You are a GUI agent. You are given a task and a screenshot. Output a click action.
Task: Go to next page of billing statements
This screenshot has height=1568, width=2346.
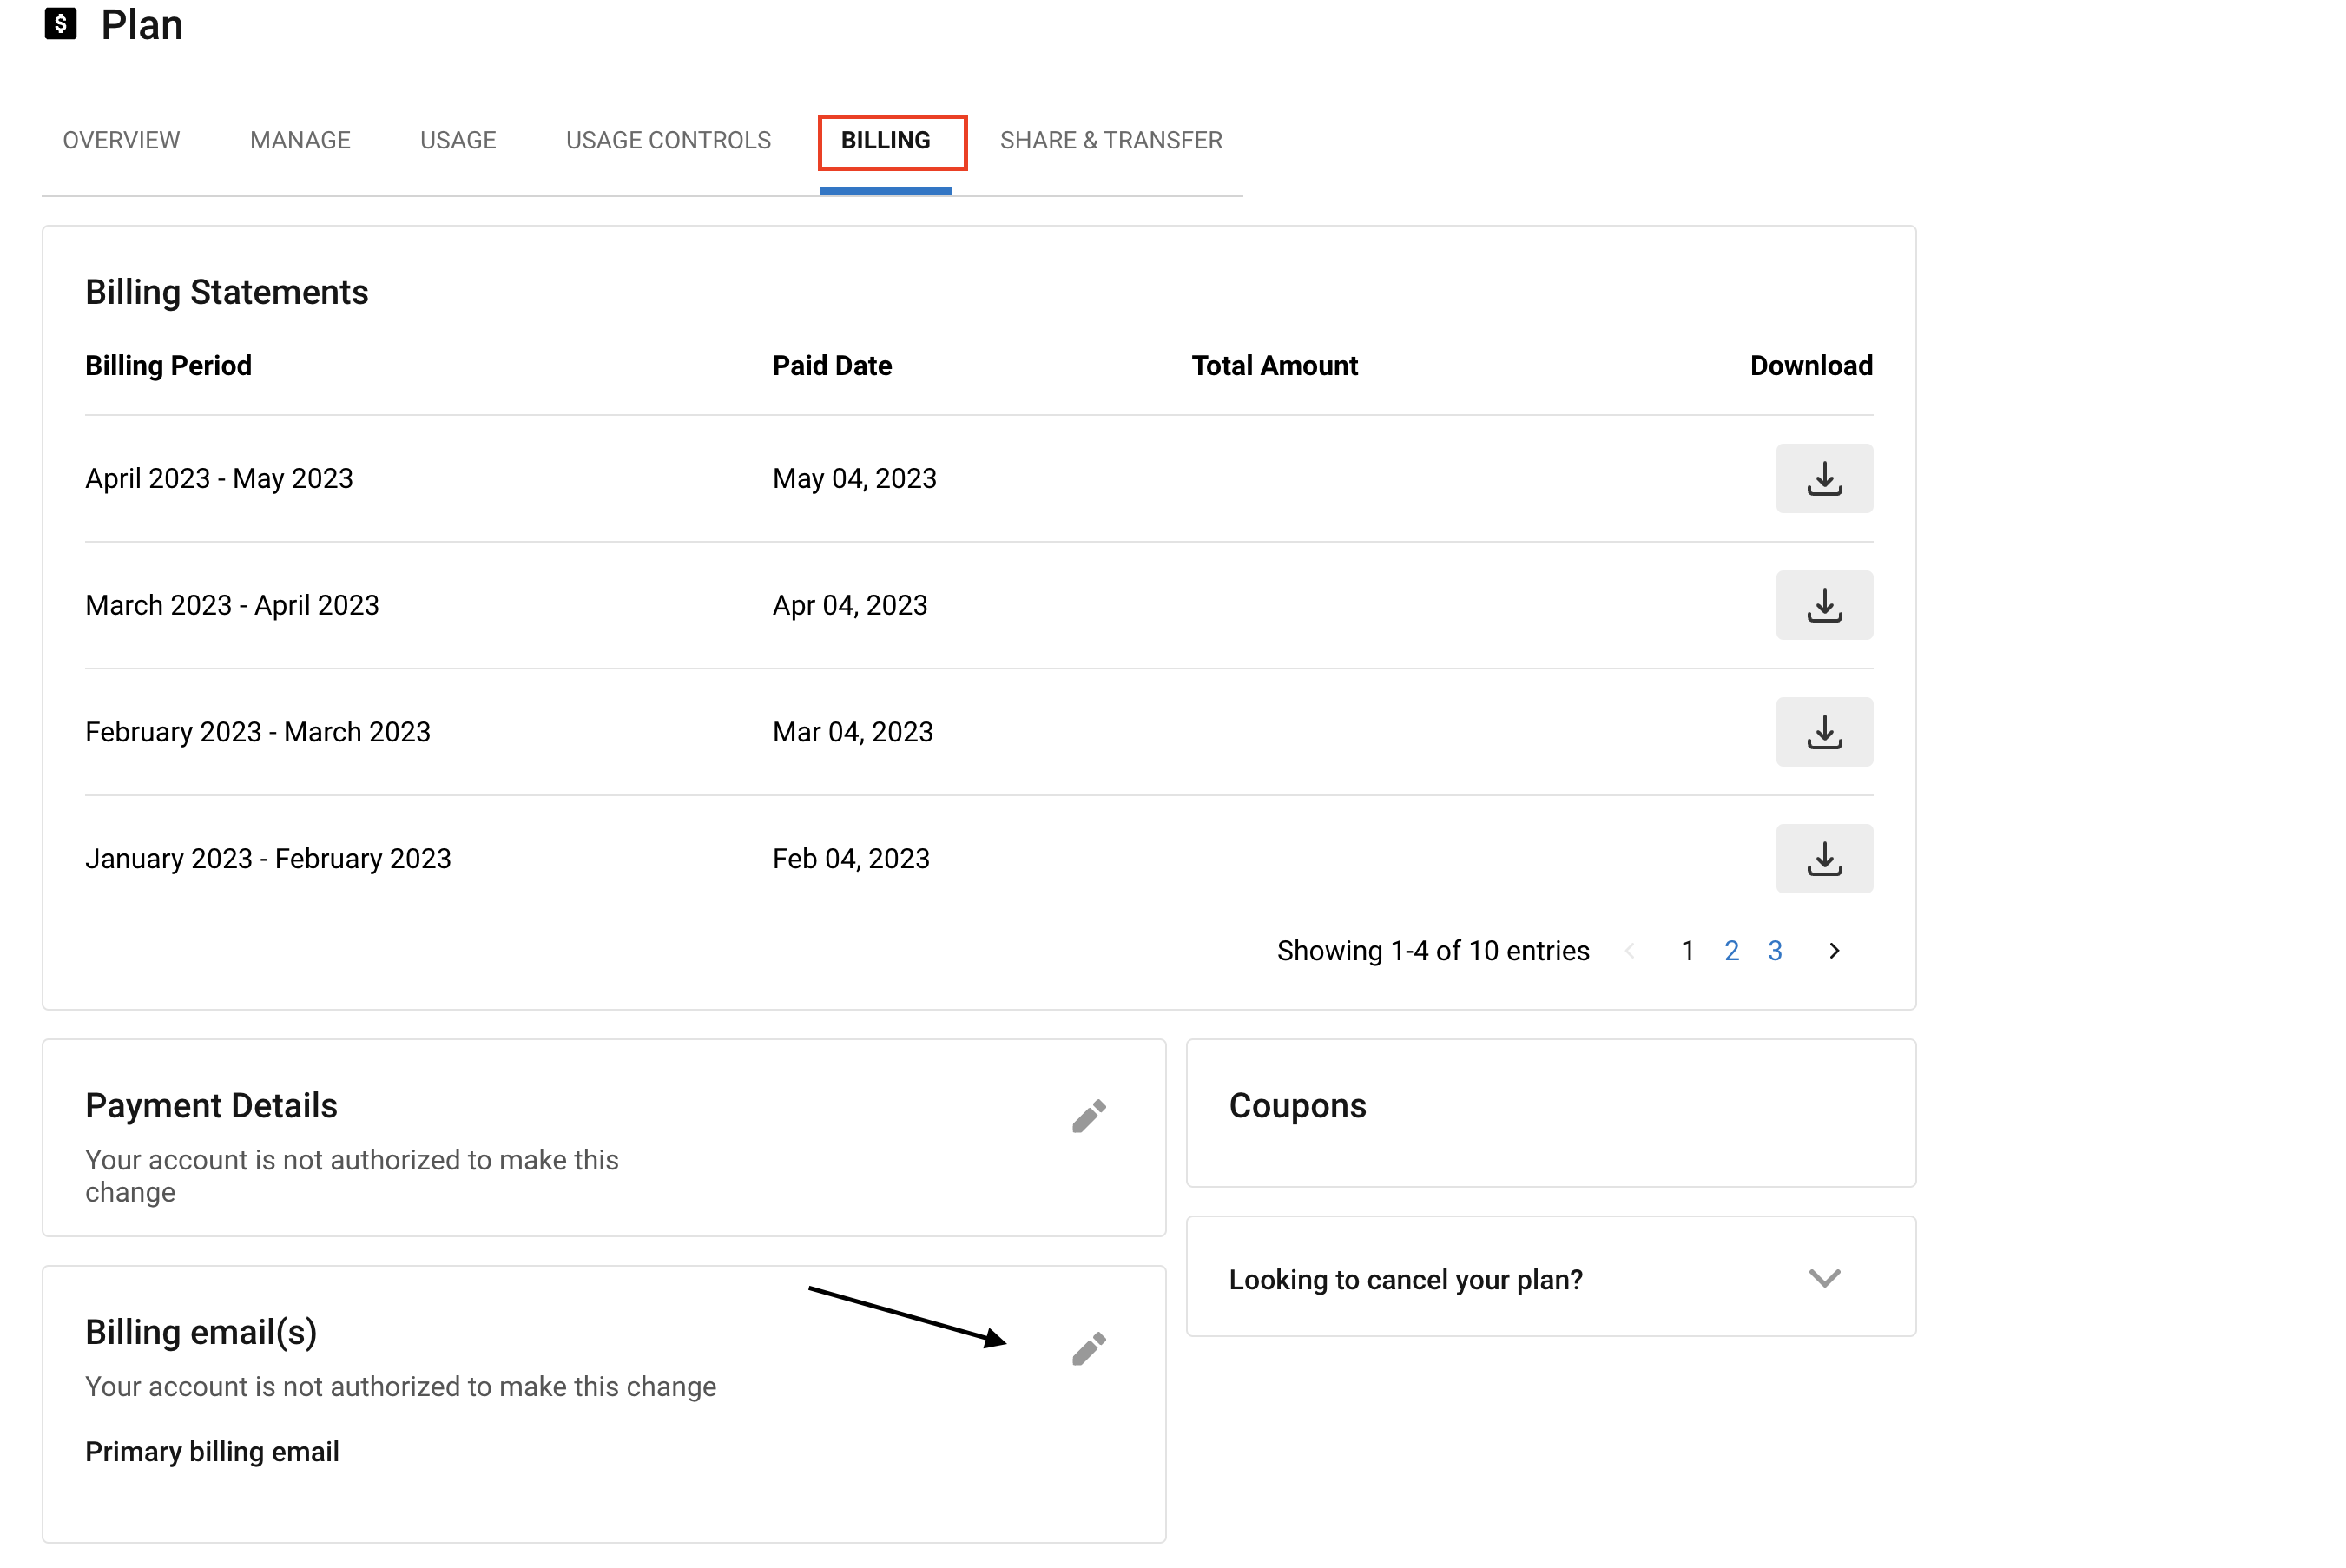[x=1833, y=951]
